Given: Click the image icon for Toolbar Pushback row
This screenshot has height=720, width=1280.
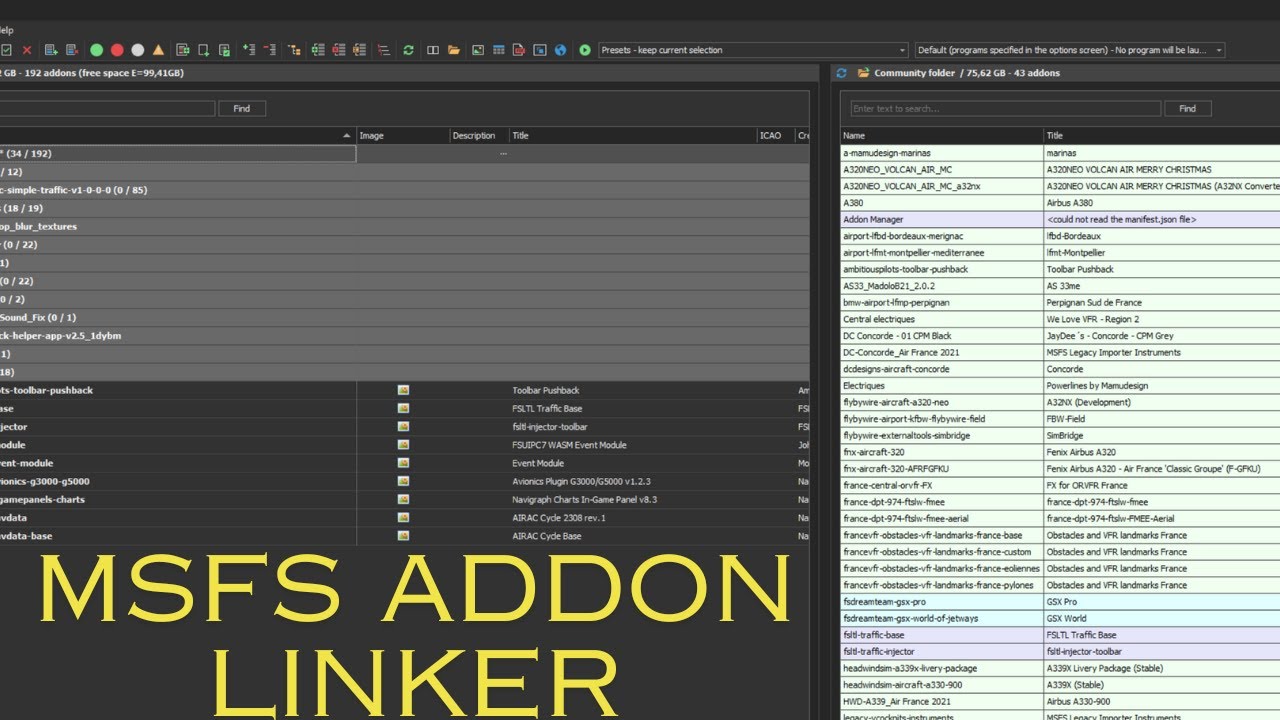Looking at the screenshot, I should point(403,390).
